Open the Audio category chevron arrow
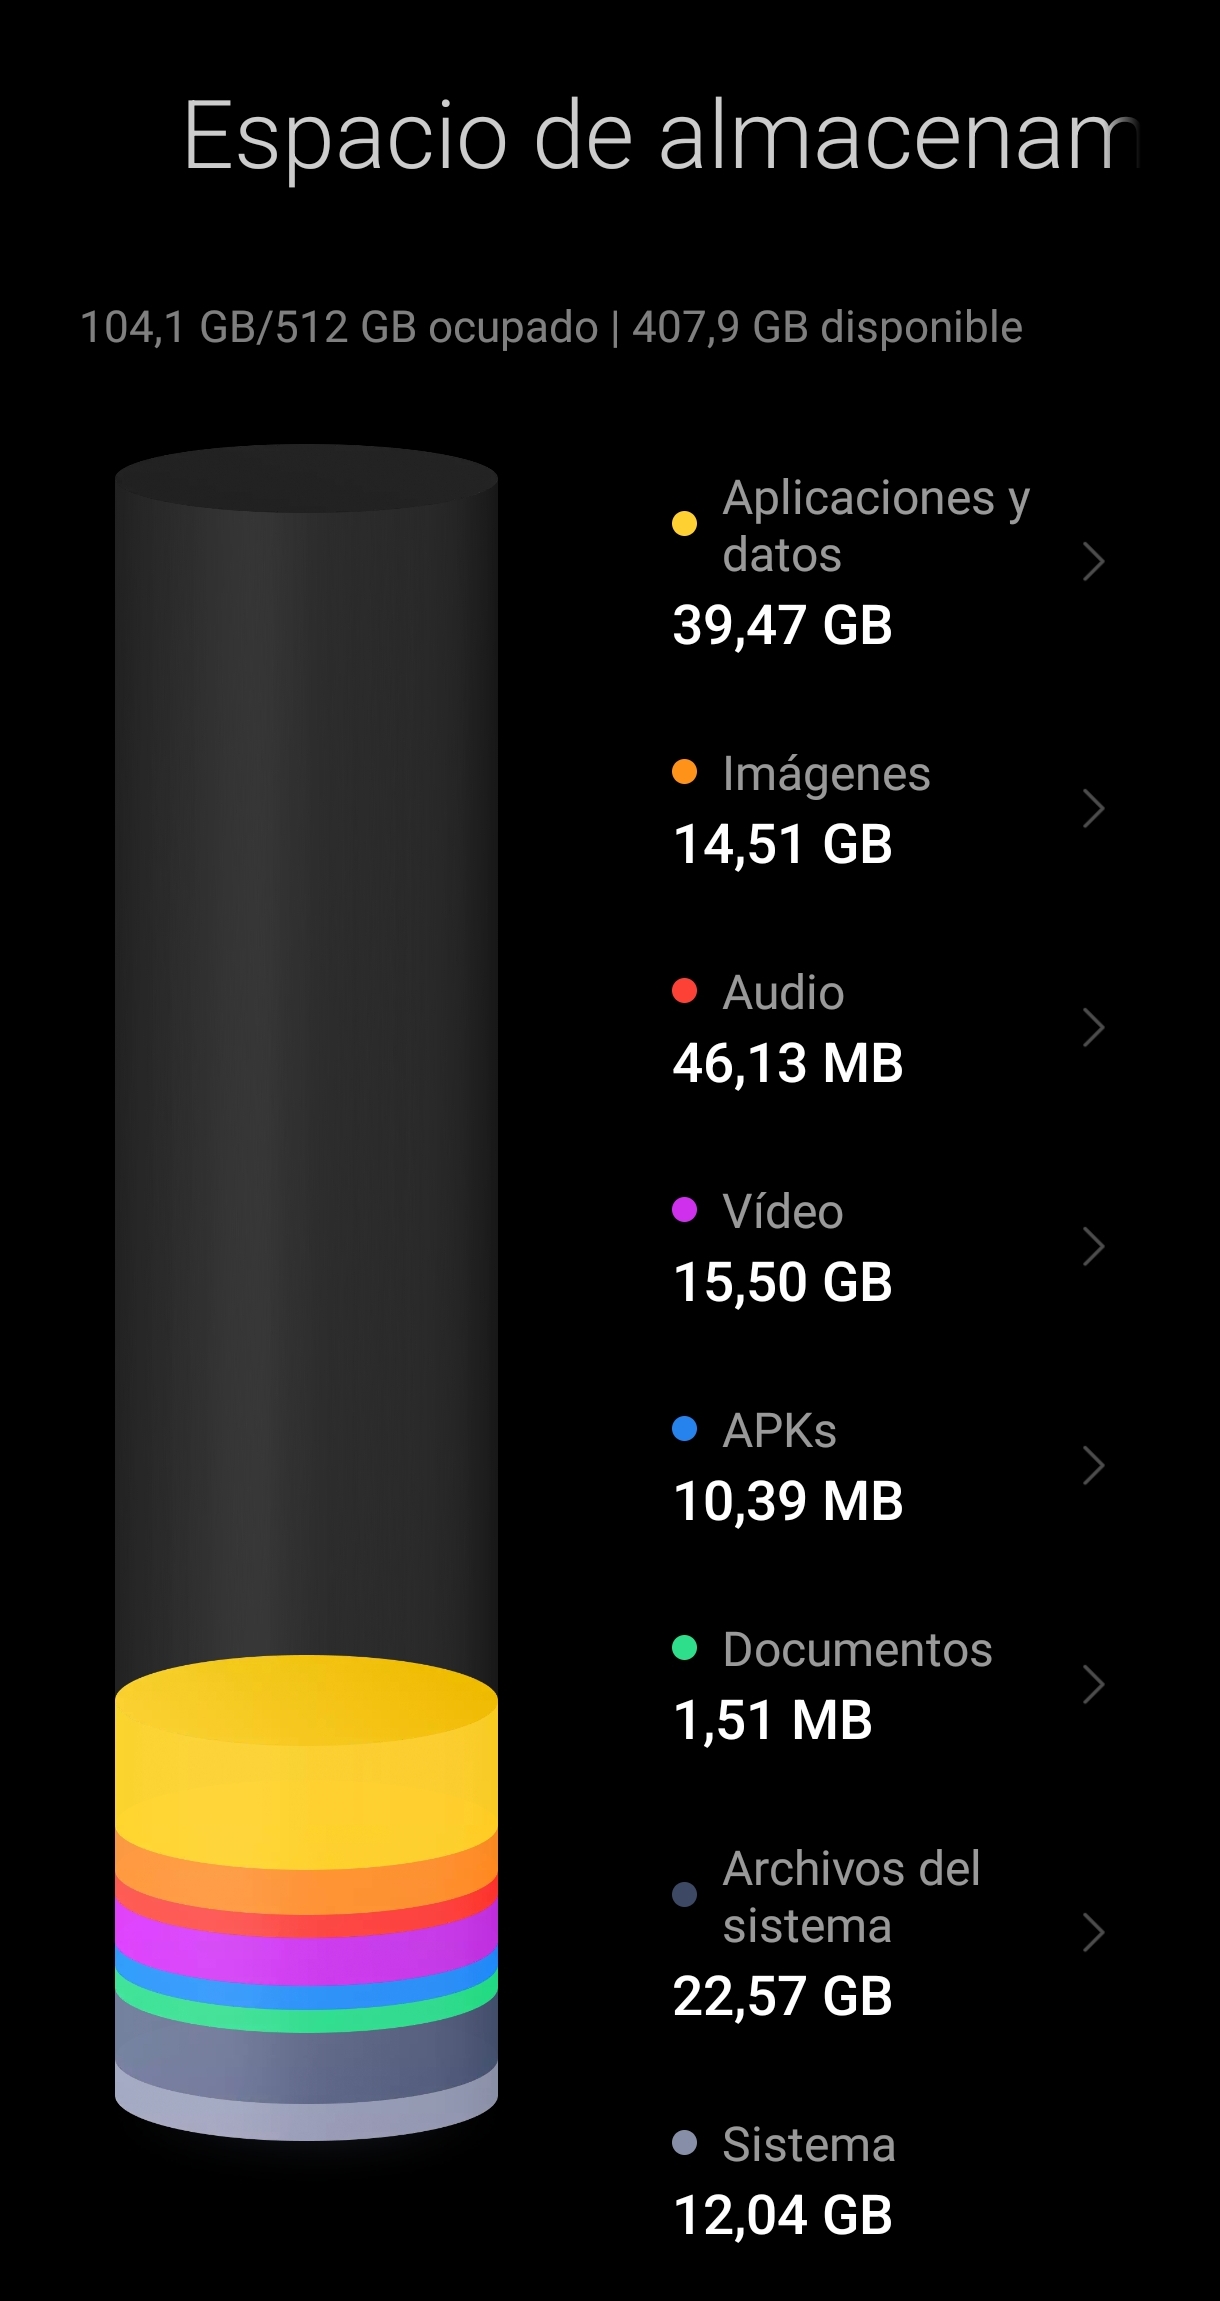The width and height of the screenshot is (1220, 2301). (x=1093, y=1027)
